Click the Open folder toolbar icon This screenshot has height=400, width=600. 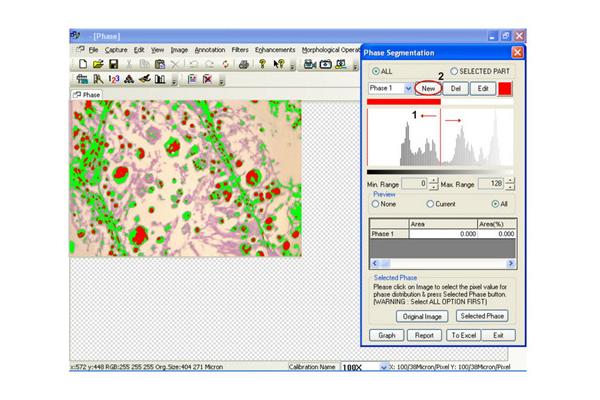(98, 64)
